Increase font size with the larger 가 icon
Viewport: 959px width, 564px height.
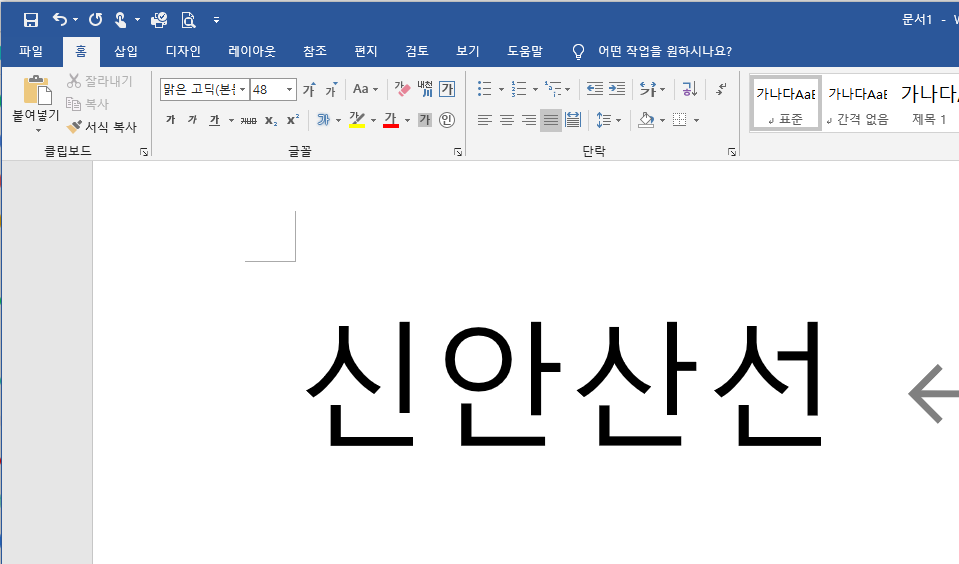tap(309, 89)
